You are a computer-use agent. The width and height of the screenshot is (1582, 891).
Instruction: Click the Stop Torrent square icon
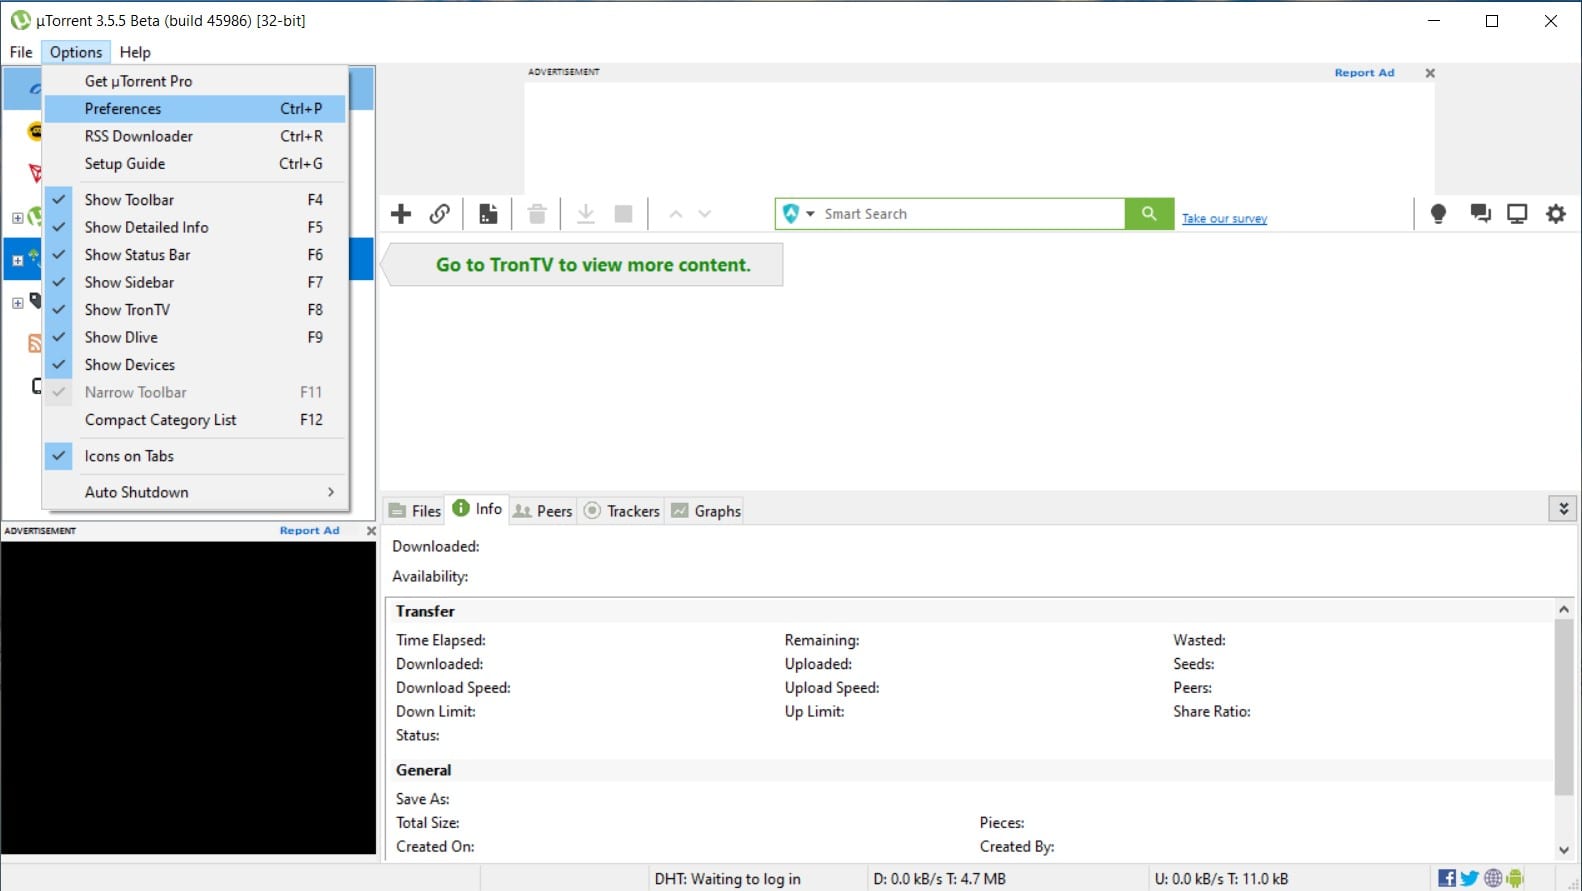coord(623,213)
